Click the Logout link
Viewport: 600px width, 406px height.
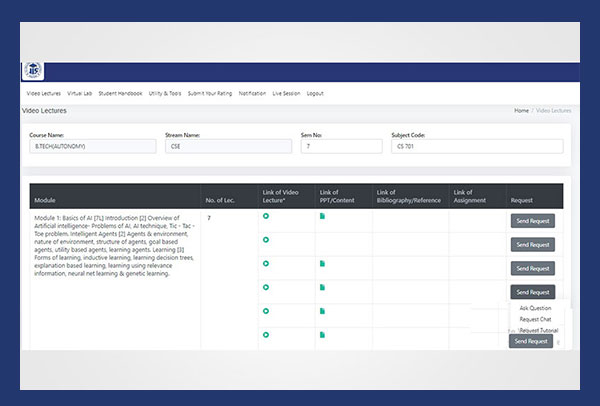[x=316, y=93]
